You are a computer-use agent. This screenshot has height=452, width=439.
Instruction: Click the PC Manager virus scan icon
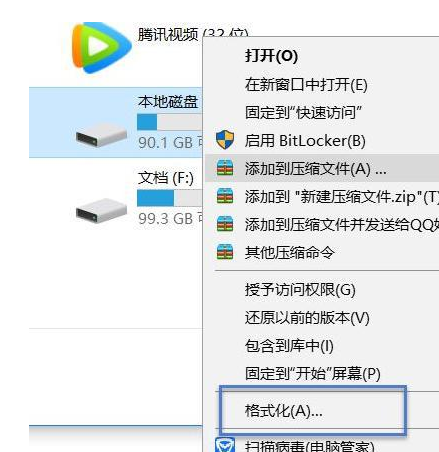pos(225,445)
